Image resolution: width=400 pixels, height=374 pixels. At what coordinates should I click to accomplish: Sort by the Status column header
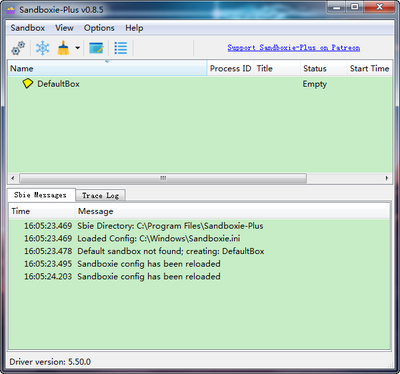(324, 68)
